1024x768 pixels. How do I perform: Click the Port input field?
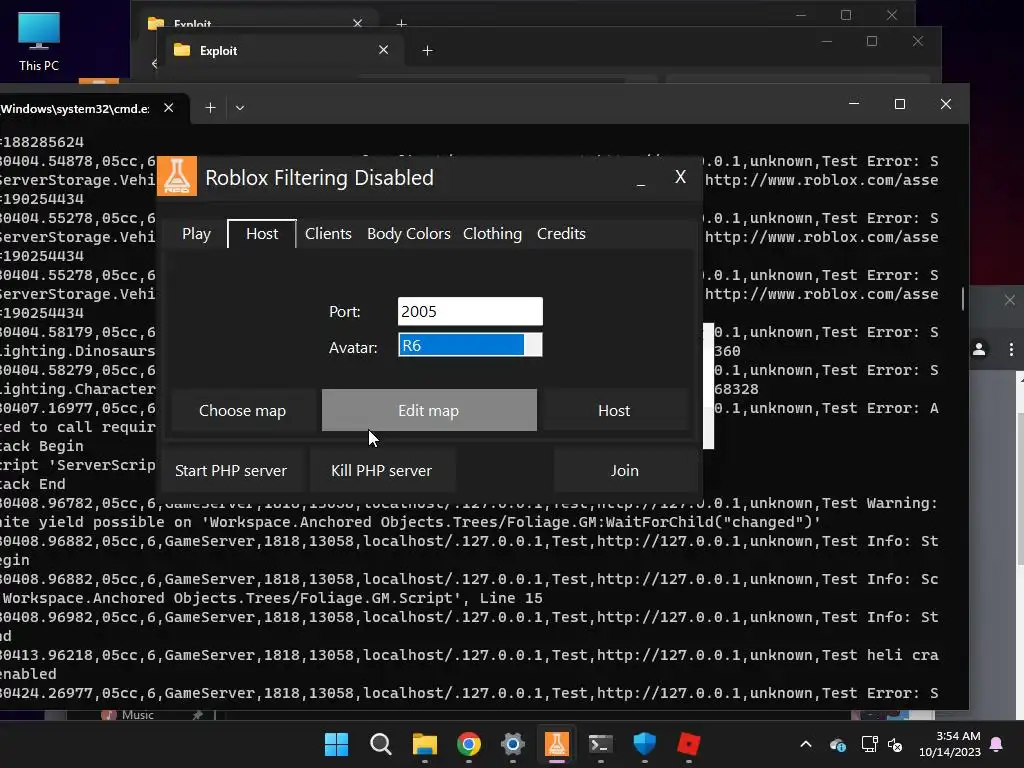470,312
